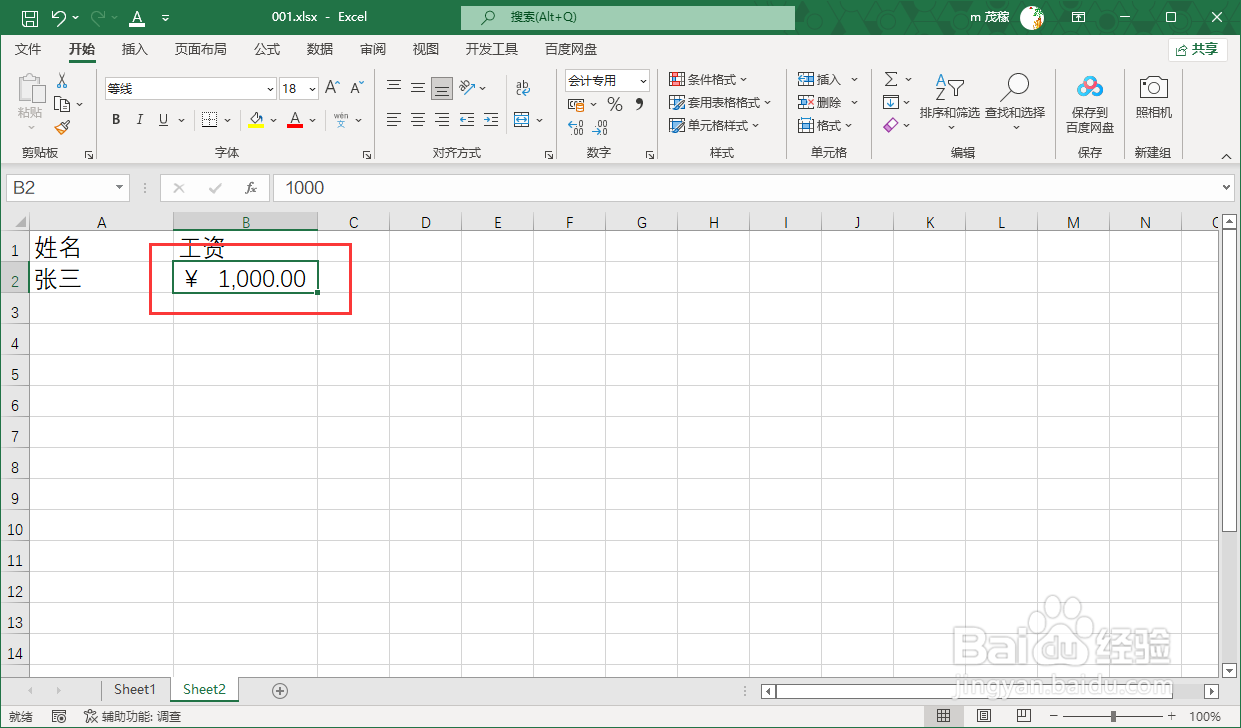Open the 开发工具 ribbon tab
Viewport: 1241px width, 728px height.
pyautogui.click(x=491, y=48)
